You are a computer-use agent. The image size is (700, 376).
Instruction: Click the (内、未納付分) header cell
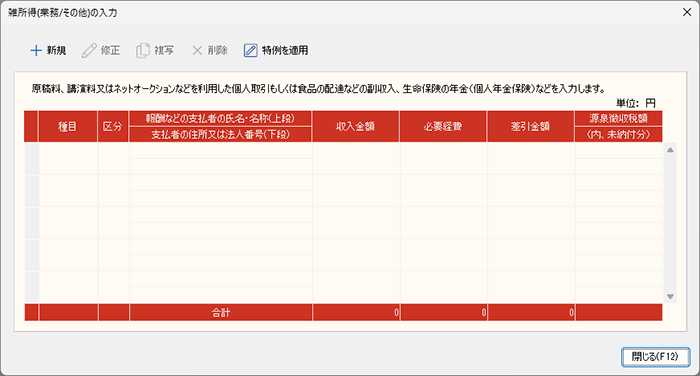coord(618,134)
